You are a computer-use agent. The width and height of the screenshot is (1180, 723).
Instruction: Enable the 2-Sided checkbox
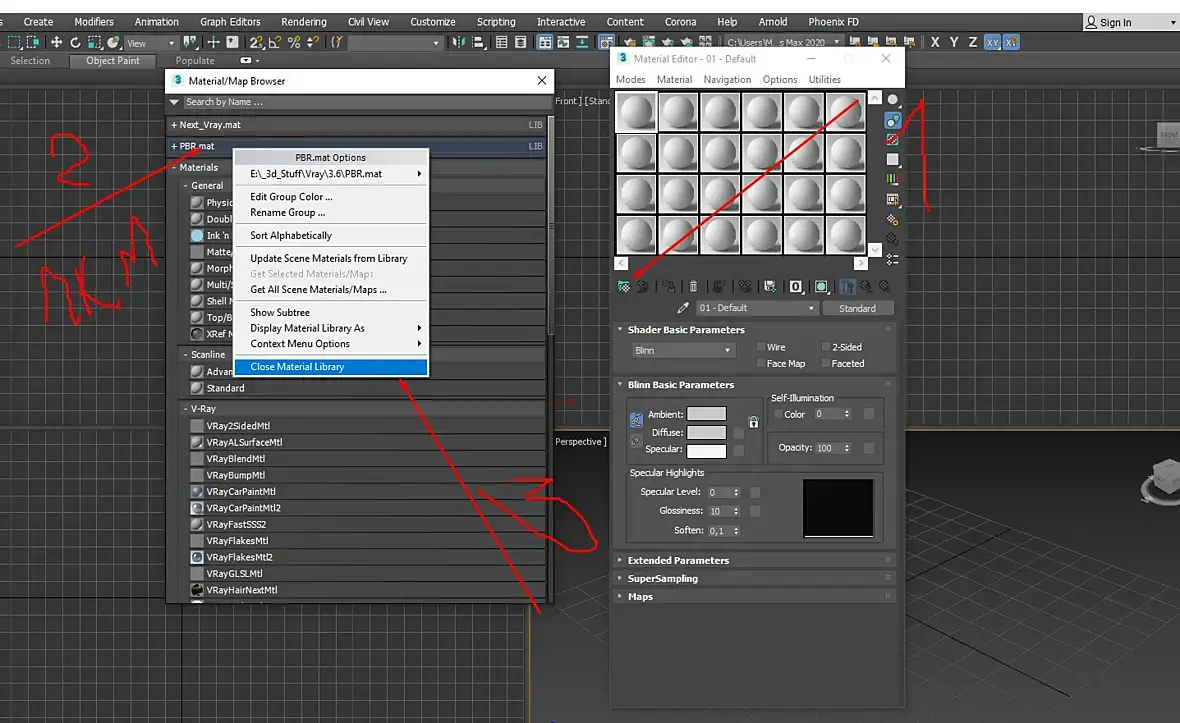pos(826,347)
